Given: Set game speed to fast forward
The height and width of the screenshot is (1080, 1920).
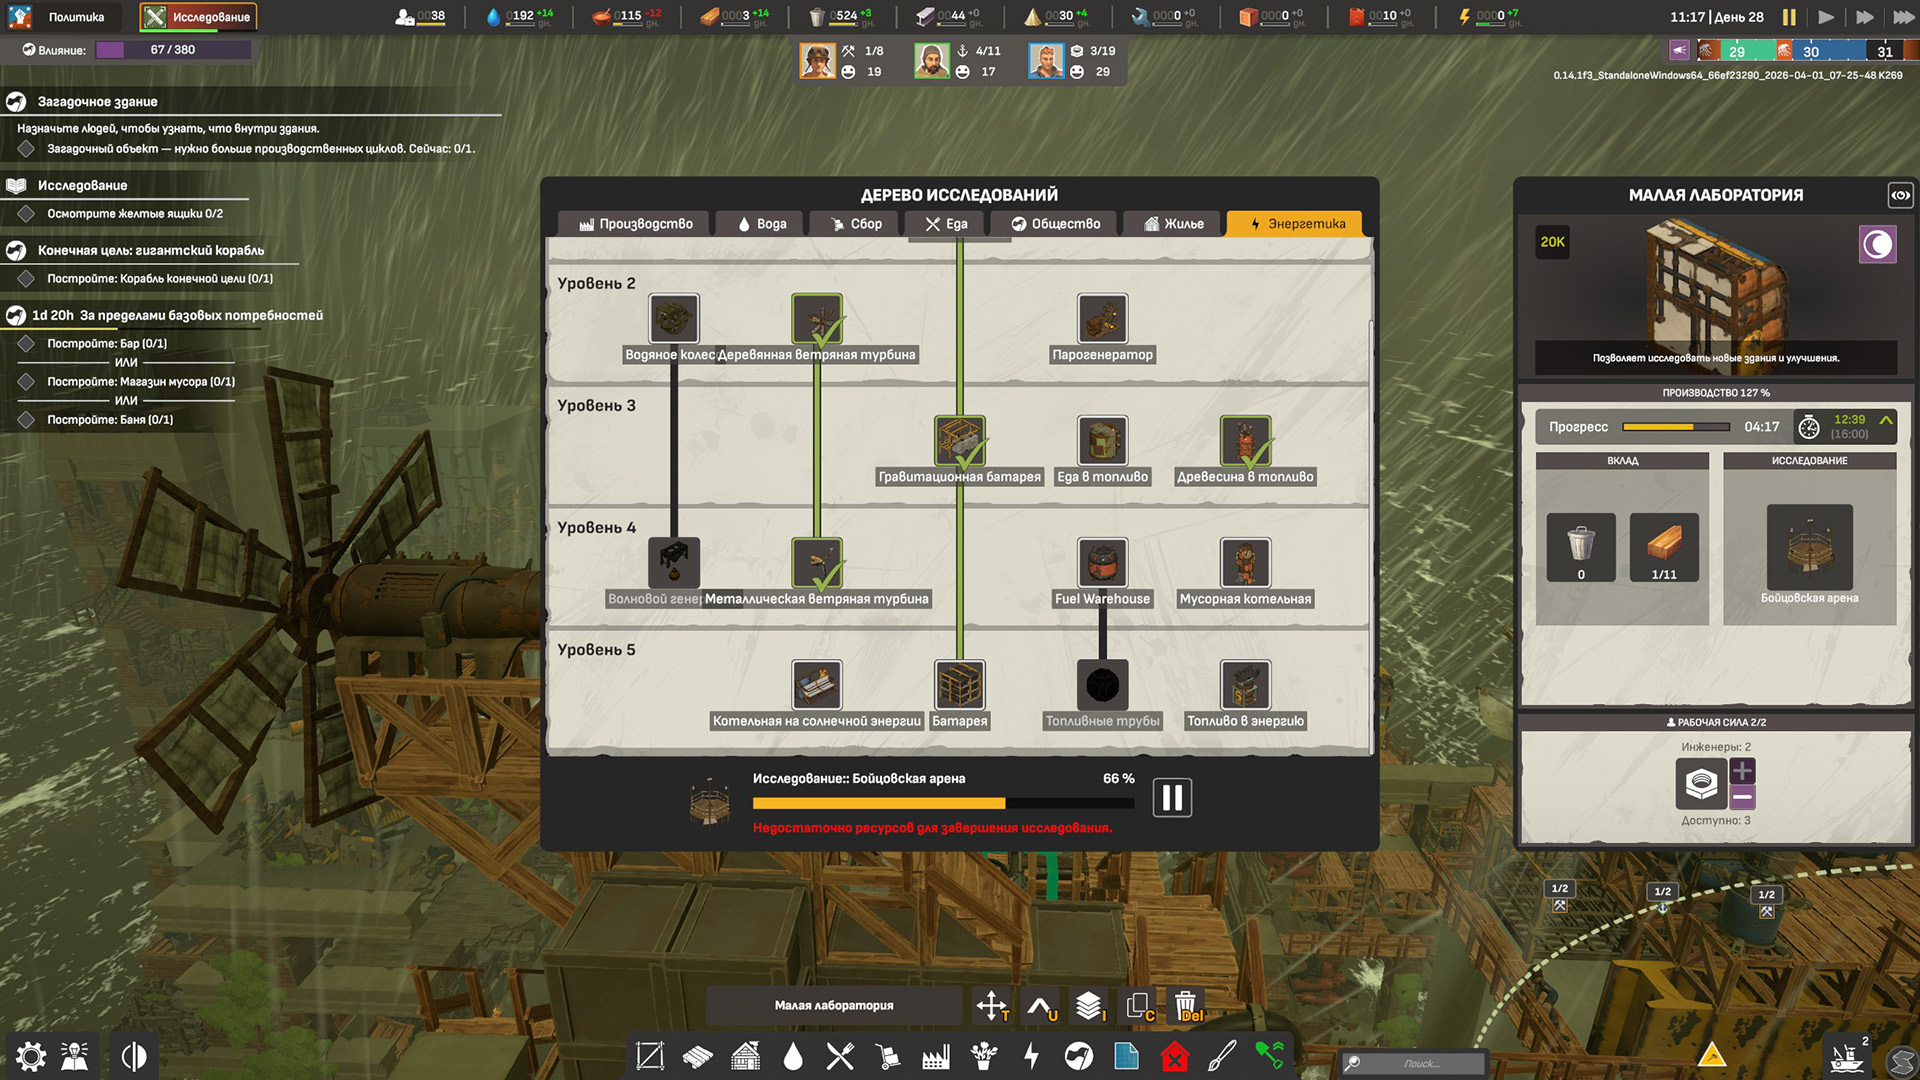Looking at the screenshot, I should (1864, 17).
